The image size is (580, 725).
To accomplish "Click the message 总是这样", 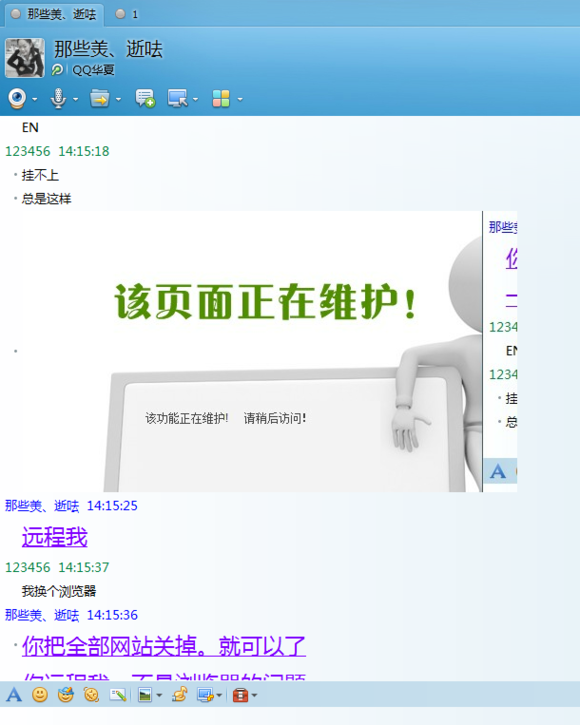I will pyautogui.click(x=46, y=199).
